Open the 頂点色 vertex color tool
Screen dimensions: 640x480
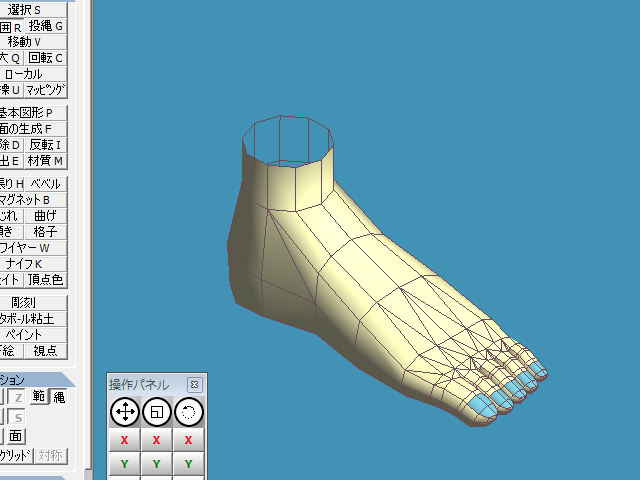click(46, 280)
